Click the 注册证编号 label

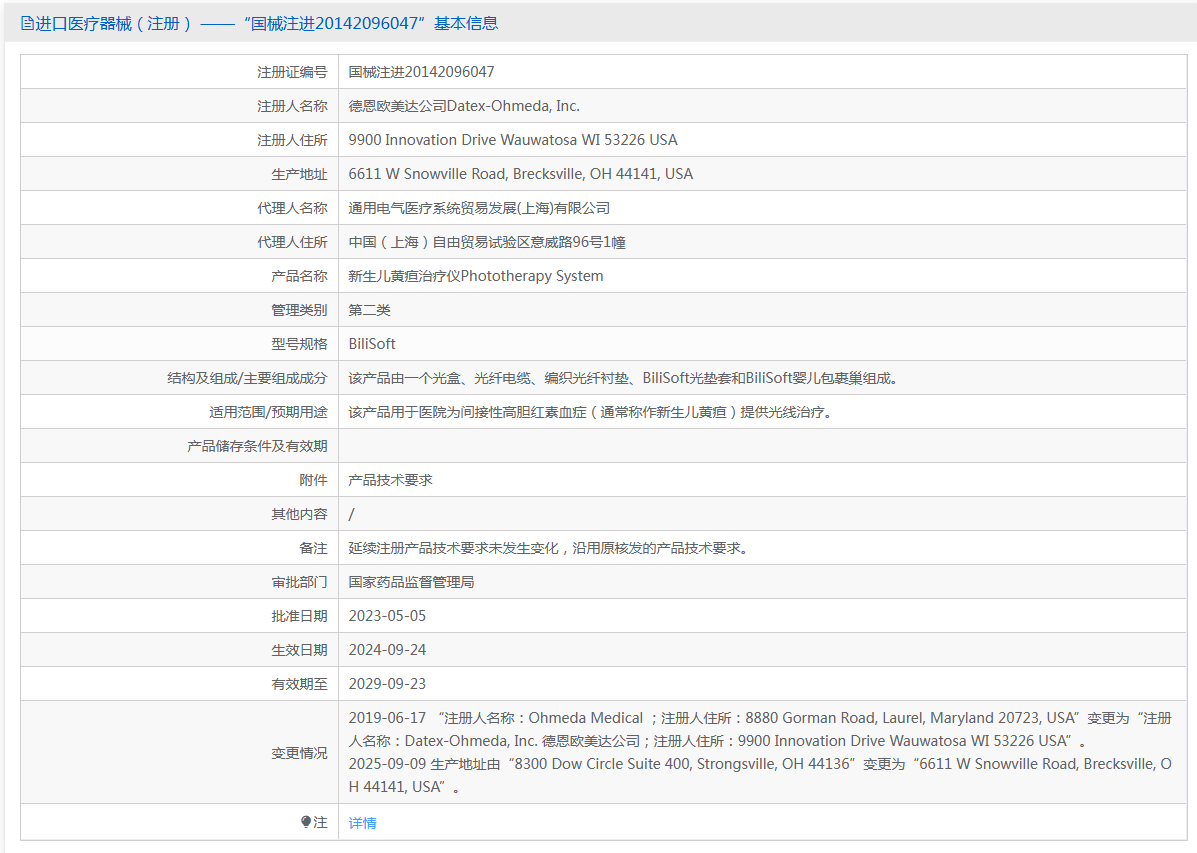pyautogui.click(x=292, y=72)
